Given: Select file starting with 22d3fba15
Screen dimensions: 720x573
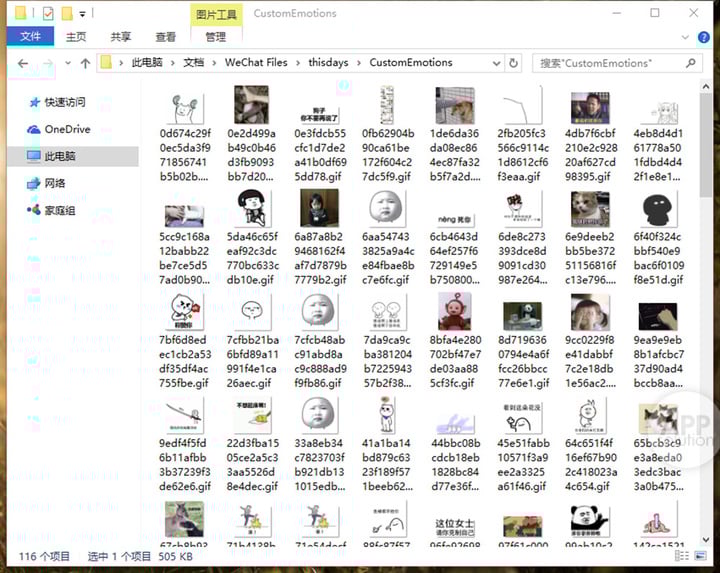Looking at the screenshot, I should [x=252, y=444].
